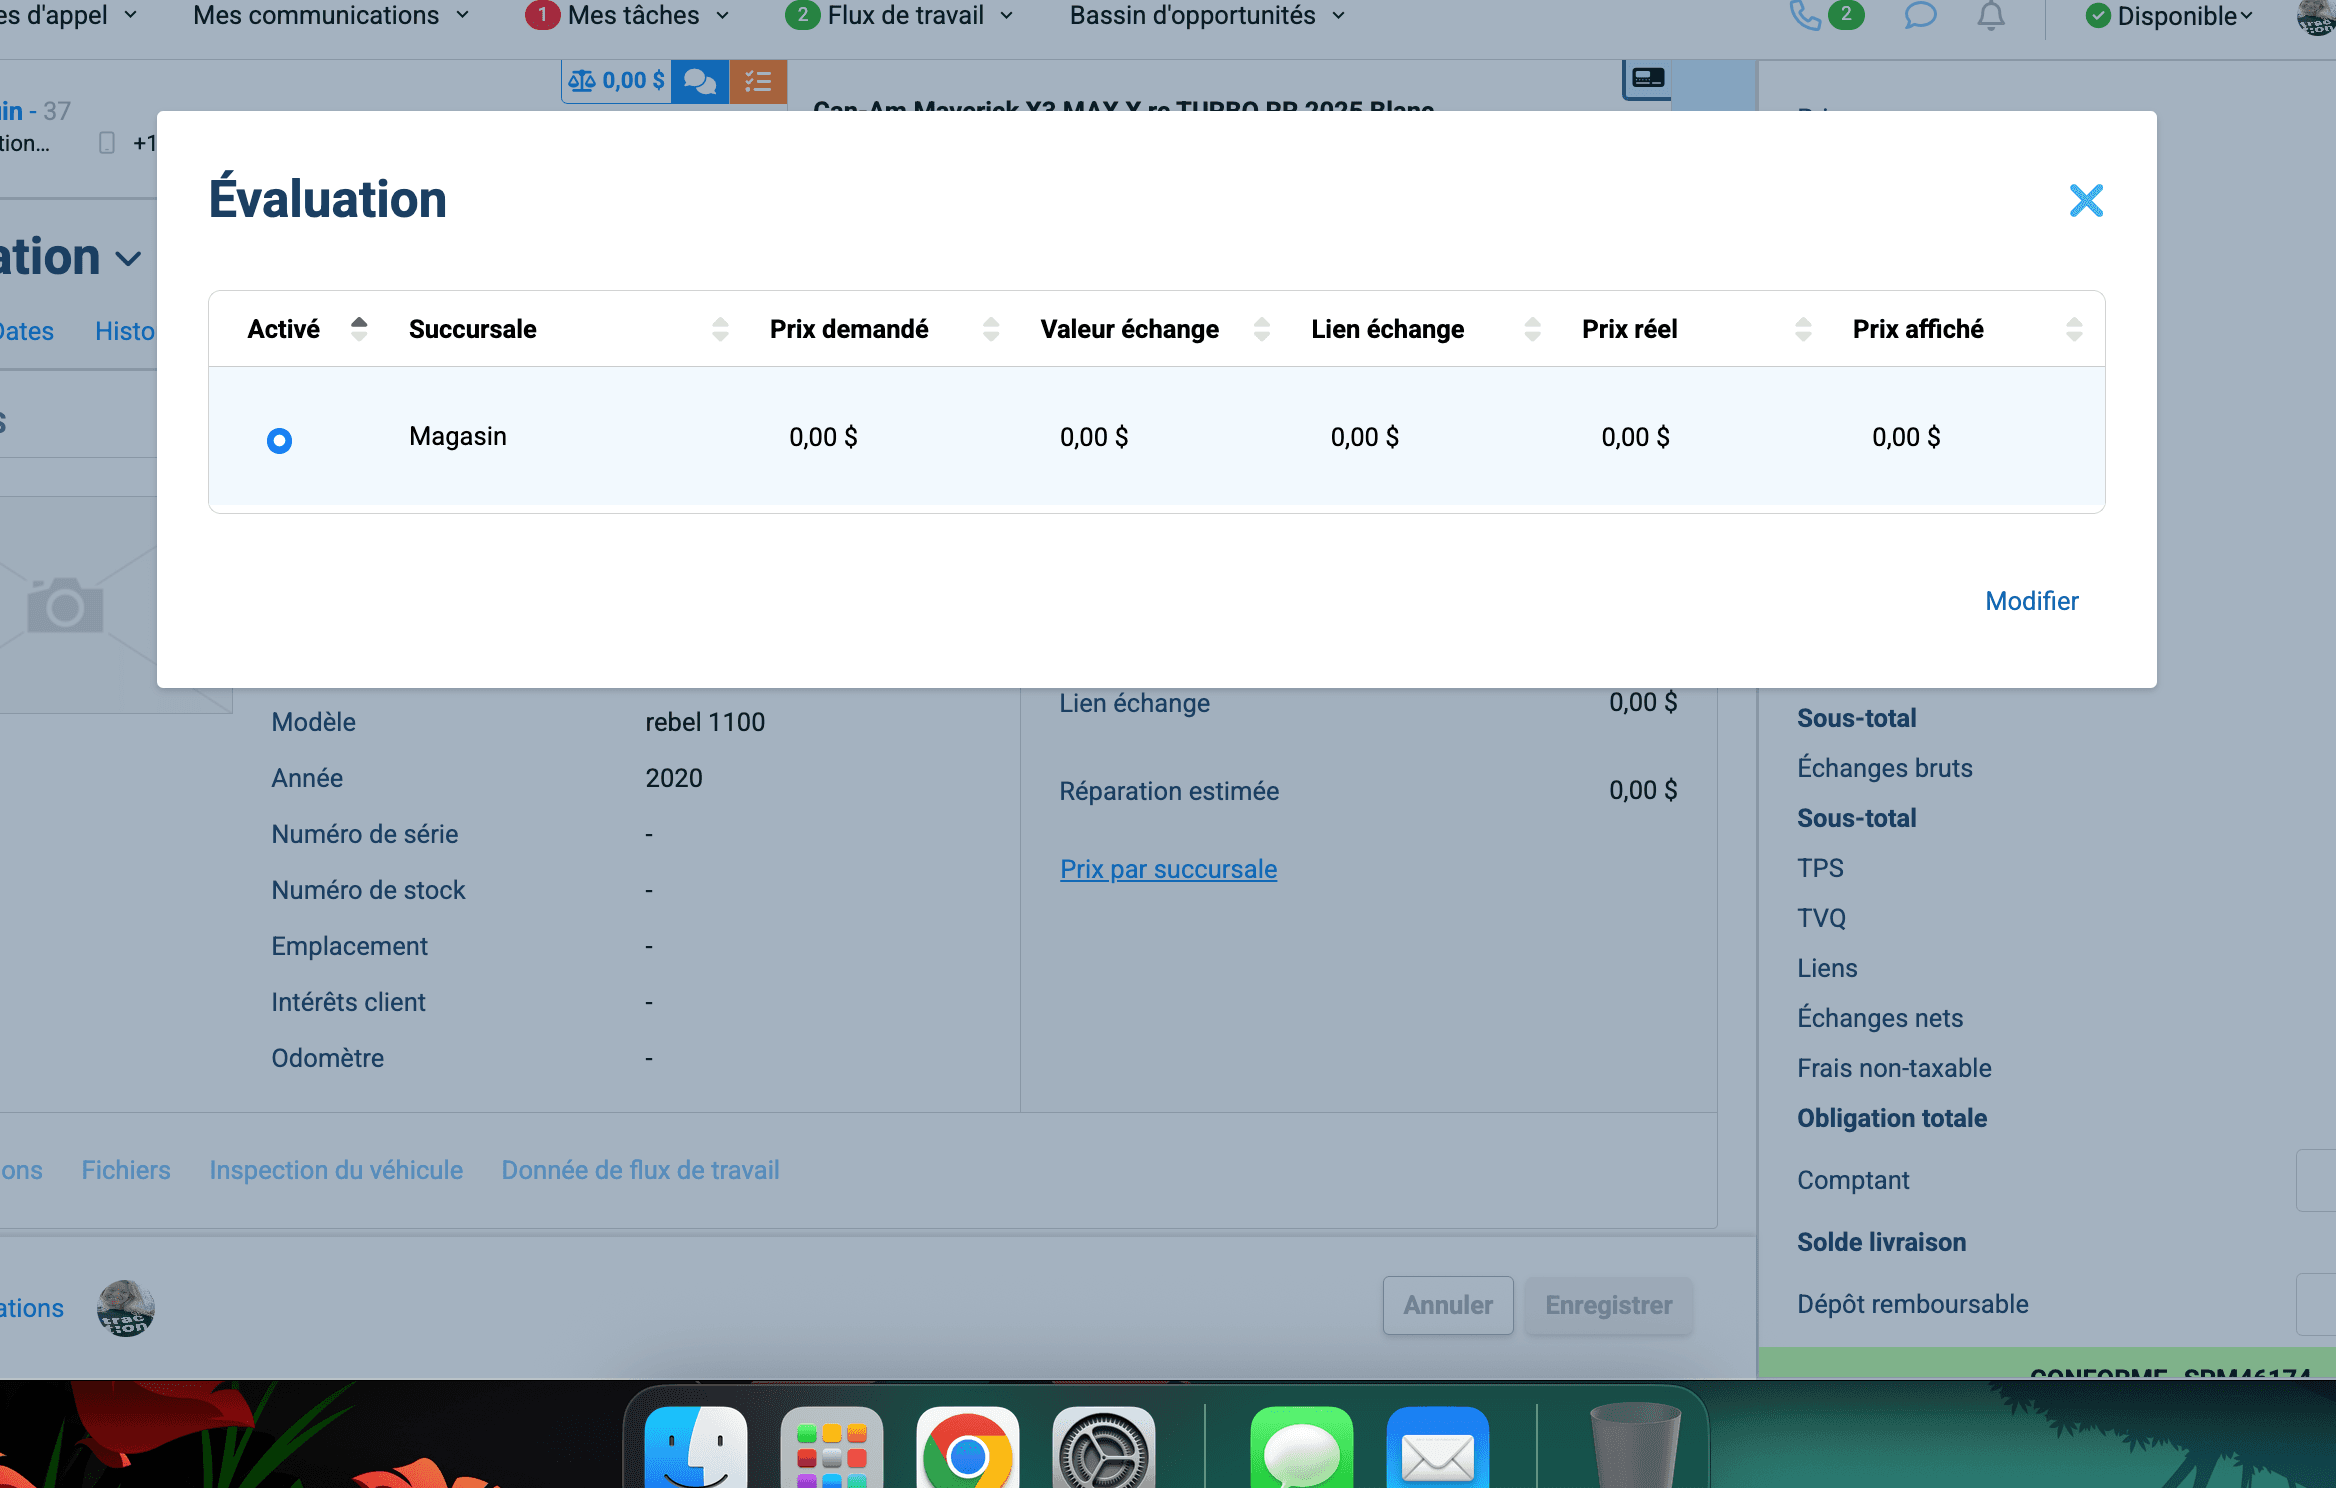
Task: Select the Magasin radio button
Action: point(279,440)
